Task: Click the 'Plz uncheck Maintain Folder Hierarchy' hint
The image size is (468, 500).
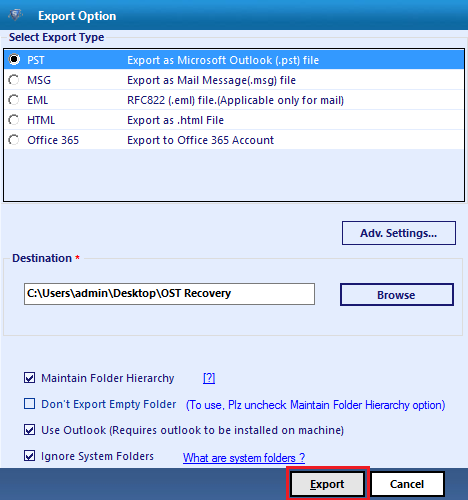Action: coord(315,405)
